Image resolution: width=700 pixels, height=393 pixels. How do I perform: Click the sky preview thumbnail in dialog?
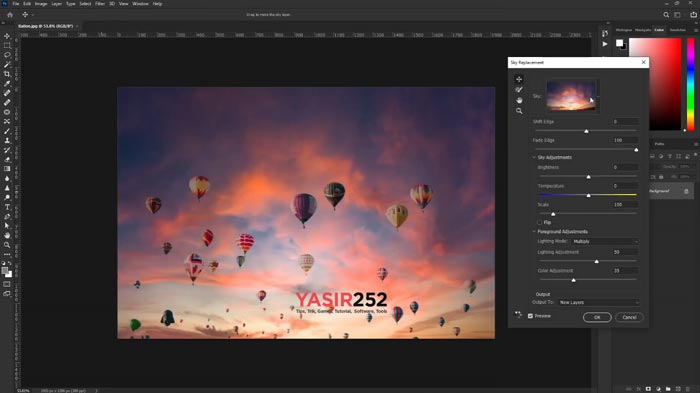pyautogui.click(x=571, y=96)
